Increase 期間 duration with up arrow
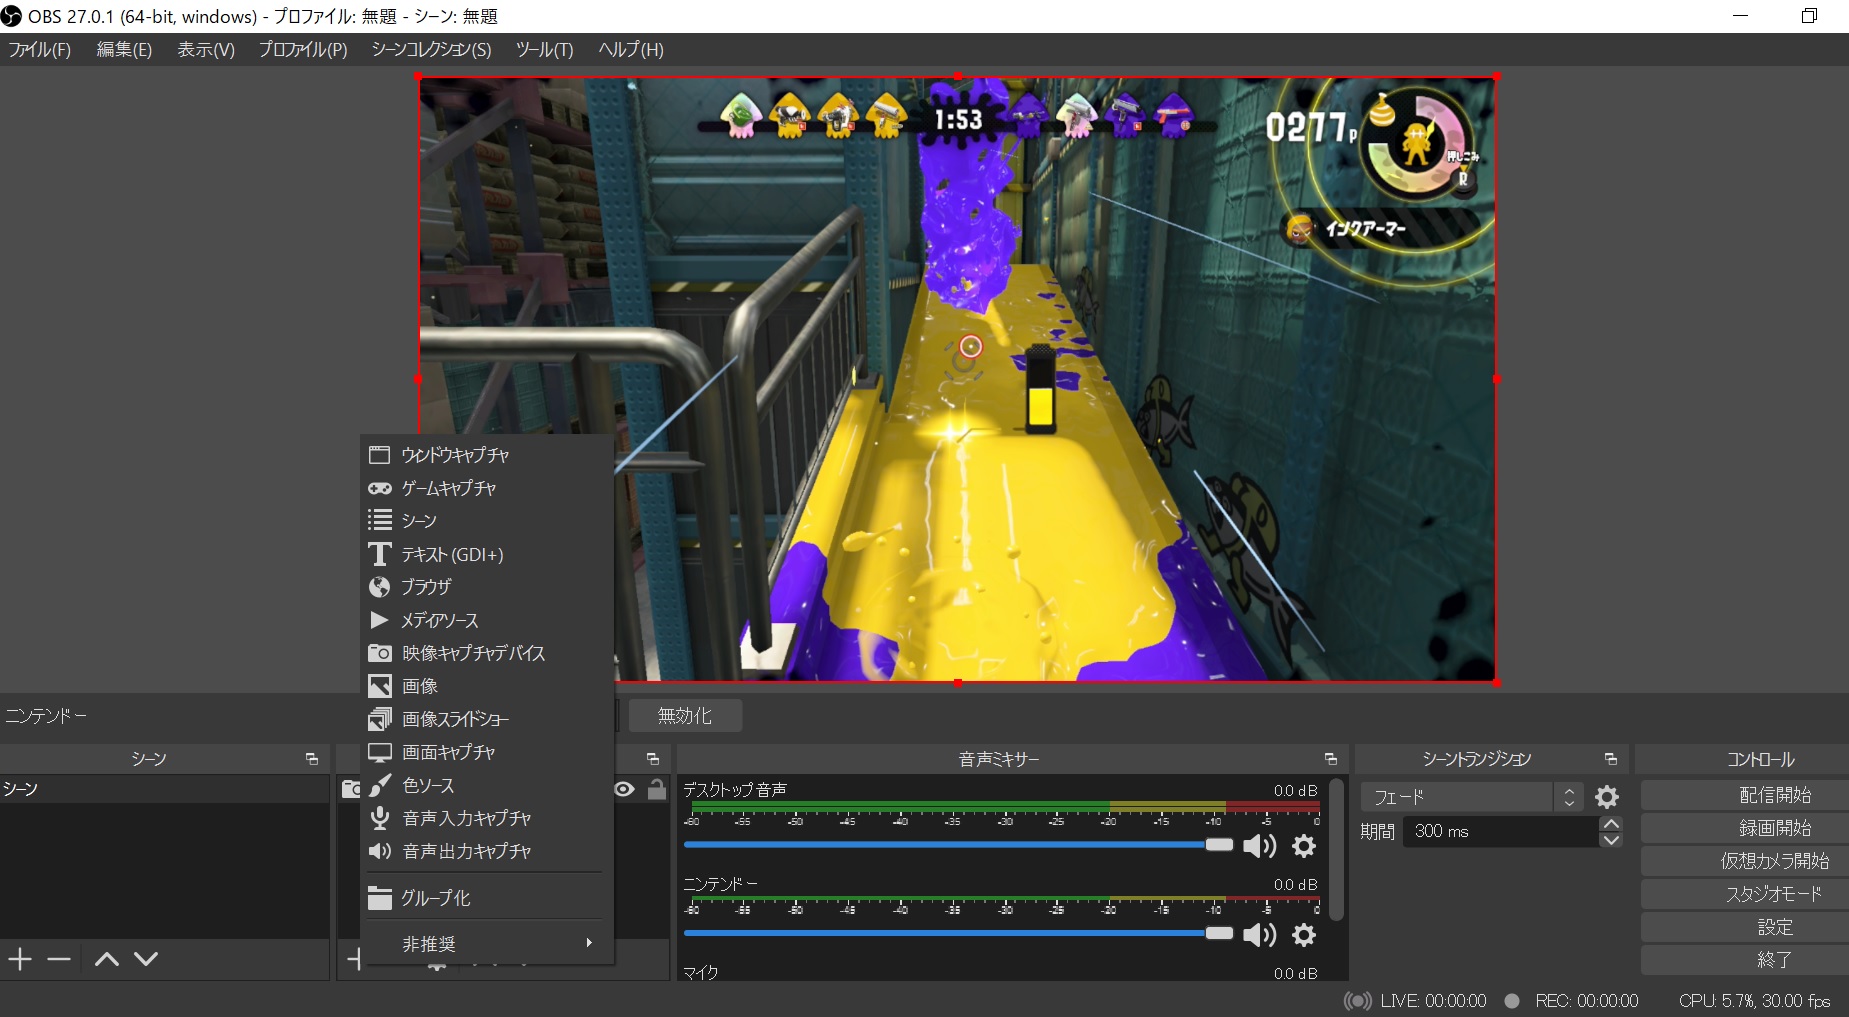 tap(1611, 823)
